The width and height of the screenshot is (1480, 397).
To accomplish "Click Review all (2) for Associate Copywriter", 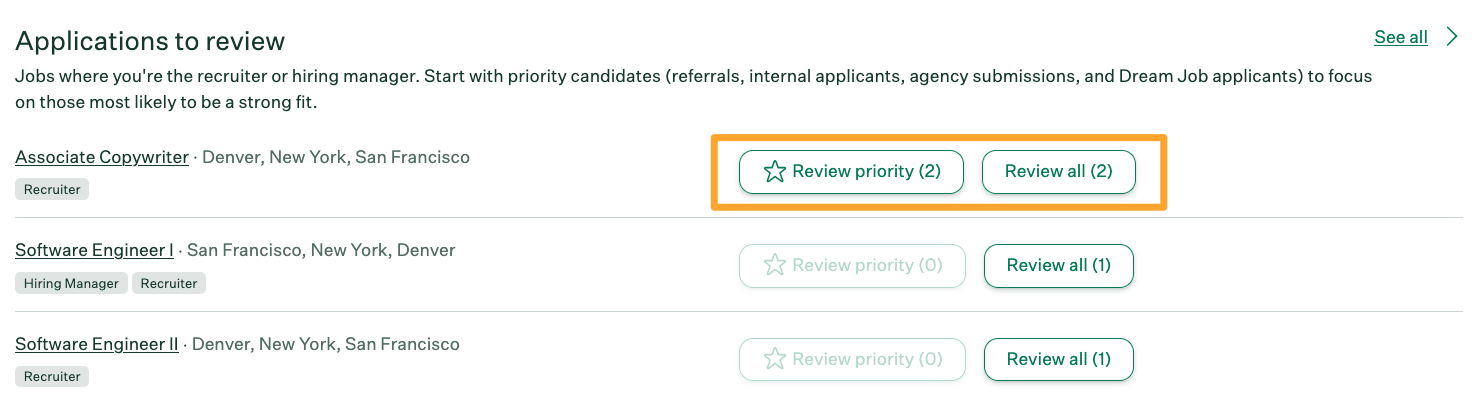I will (1059, 172).
